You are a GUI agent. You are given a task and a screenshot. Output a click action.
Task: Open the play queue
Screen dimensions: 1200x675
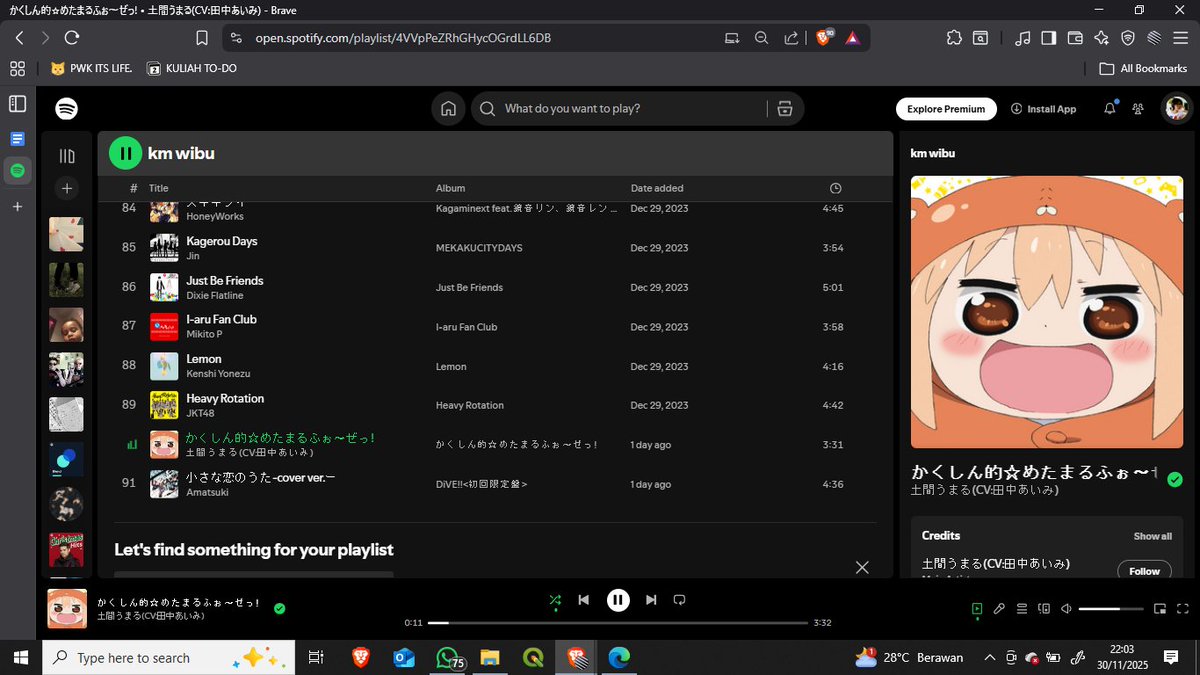1022,608
